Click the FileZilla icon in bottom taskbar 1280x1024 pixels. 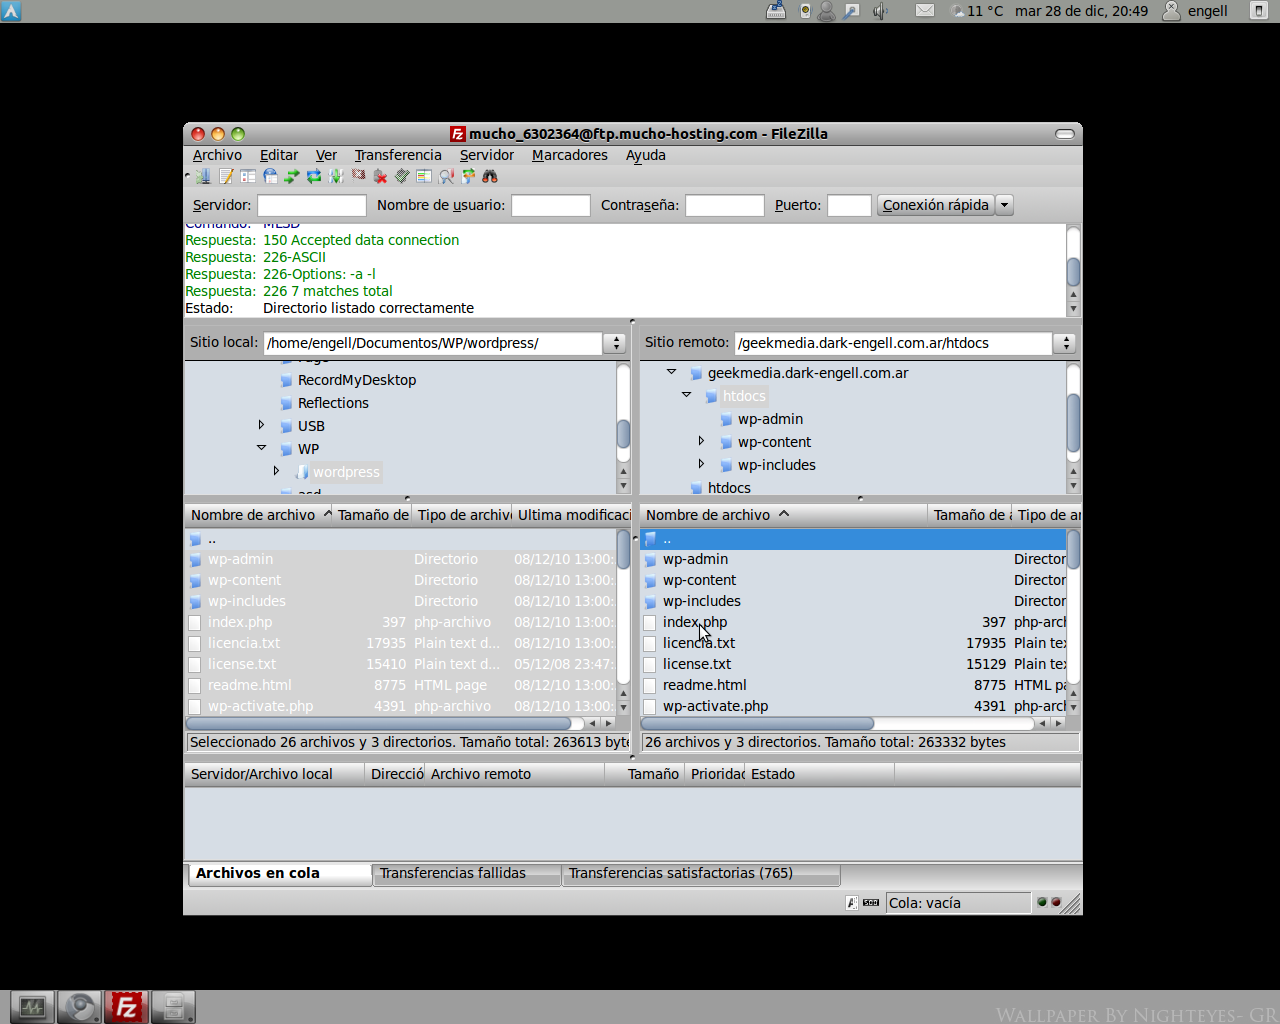pyautogui.click(x=126, y=1007)
